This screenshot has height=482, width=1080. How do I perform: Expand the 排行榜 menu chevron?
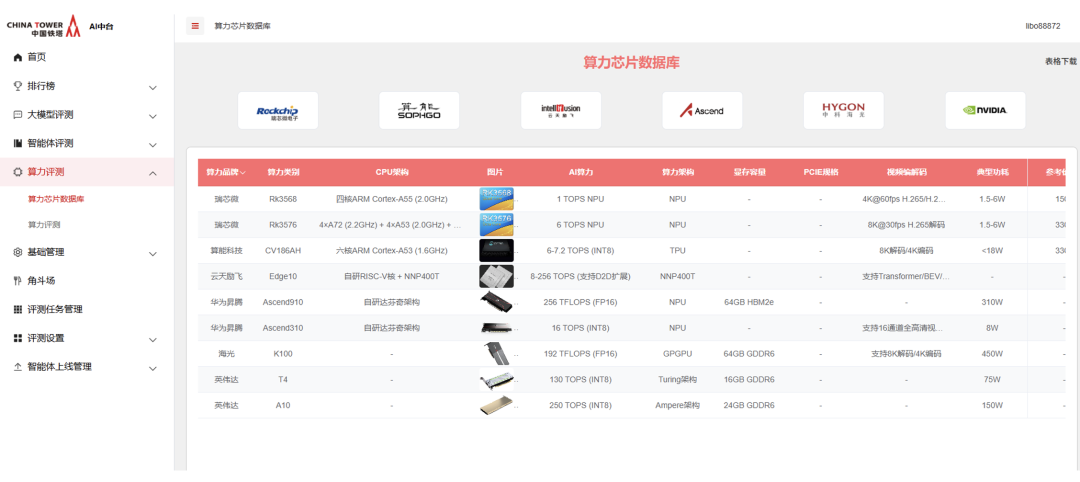[153, 87]
